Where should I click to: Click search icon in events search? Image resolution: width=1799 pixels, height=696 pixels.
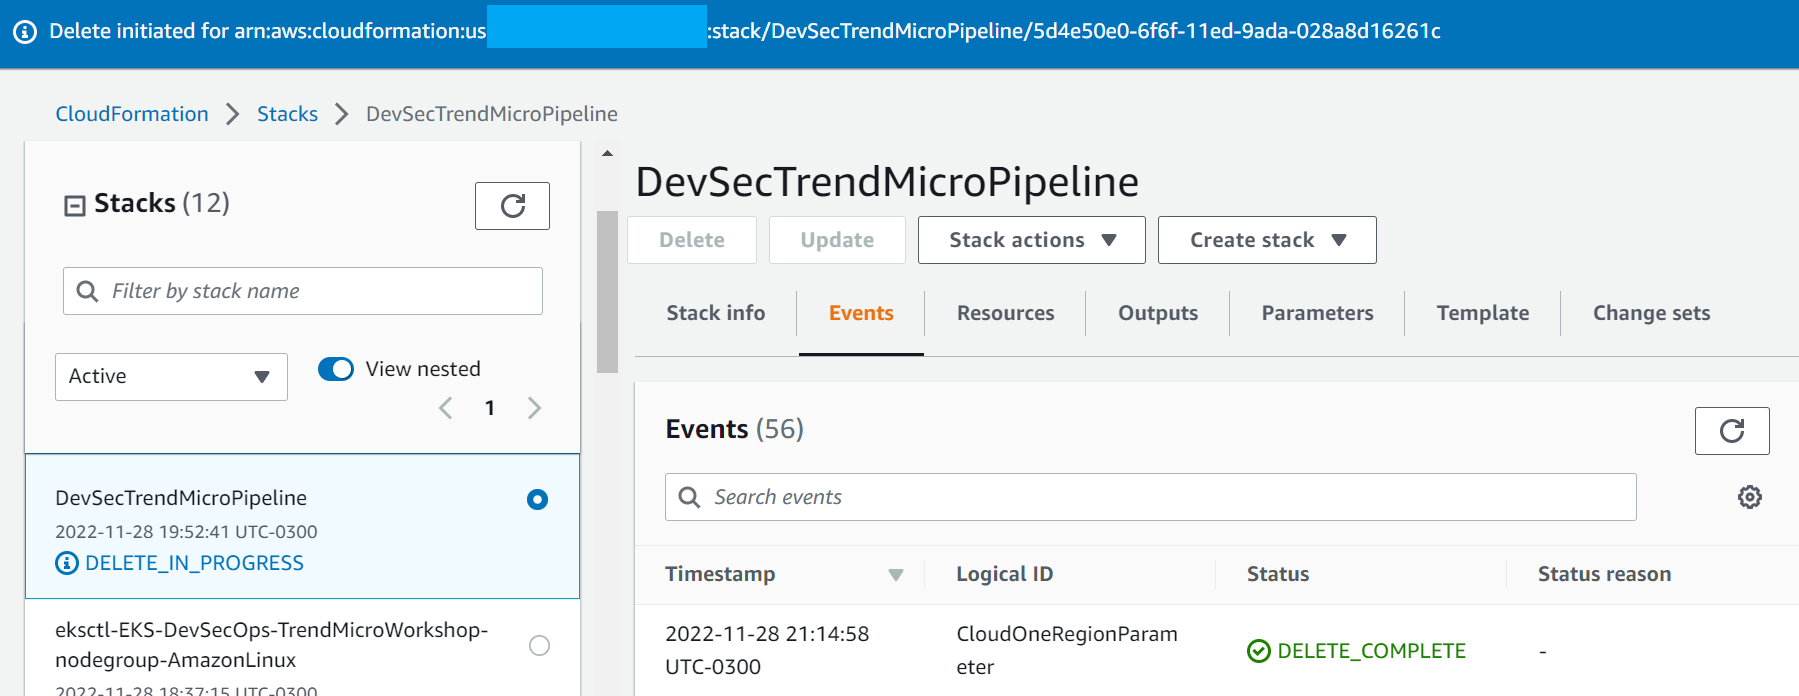[x=689, y=497]
